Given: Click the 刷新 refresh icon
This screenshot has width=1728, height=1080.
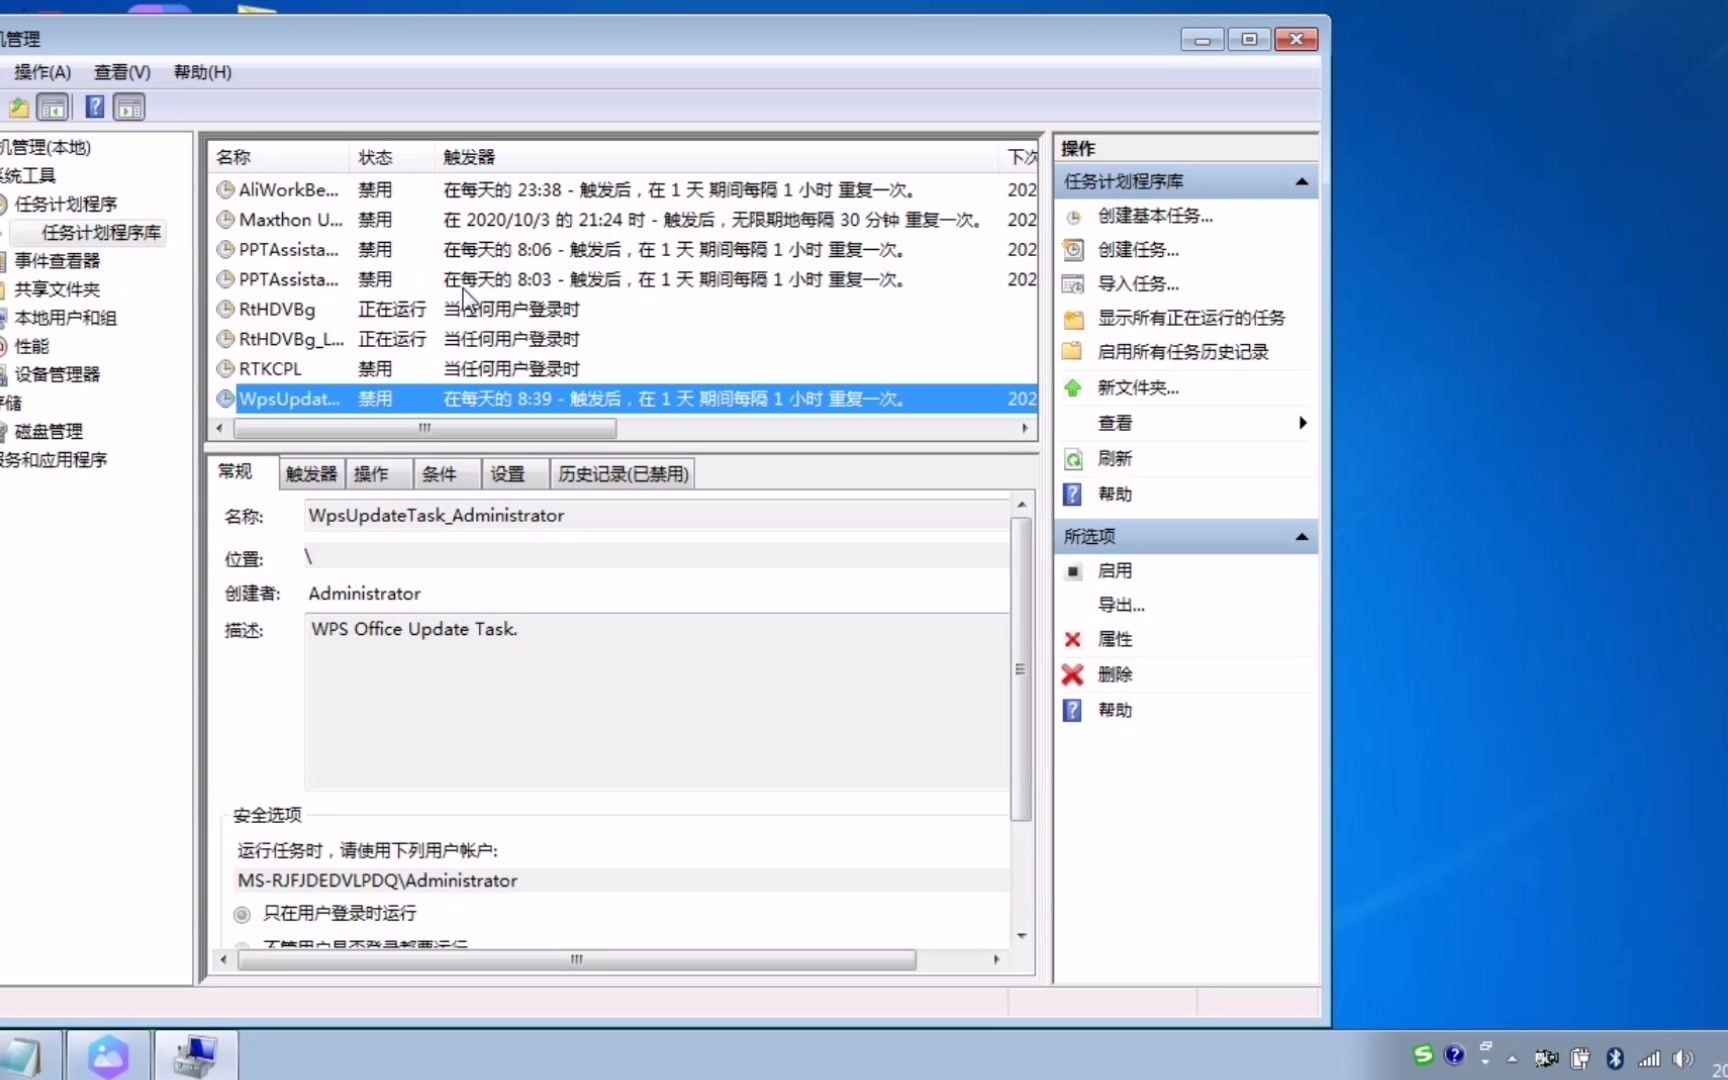Looking at the screenshot, I should 1073,459.
